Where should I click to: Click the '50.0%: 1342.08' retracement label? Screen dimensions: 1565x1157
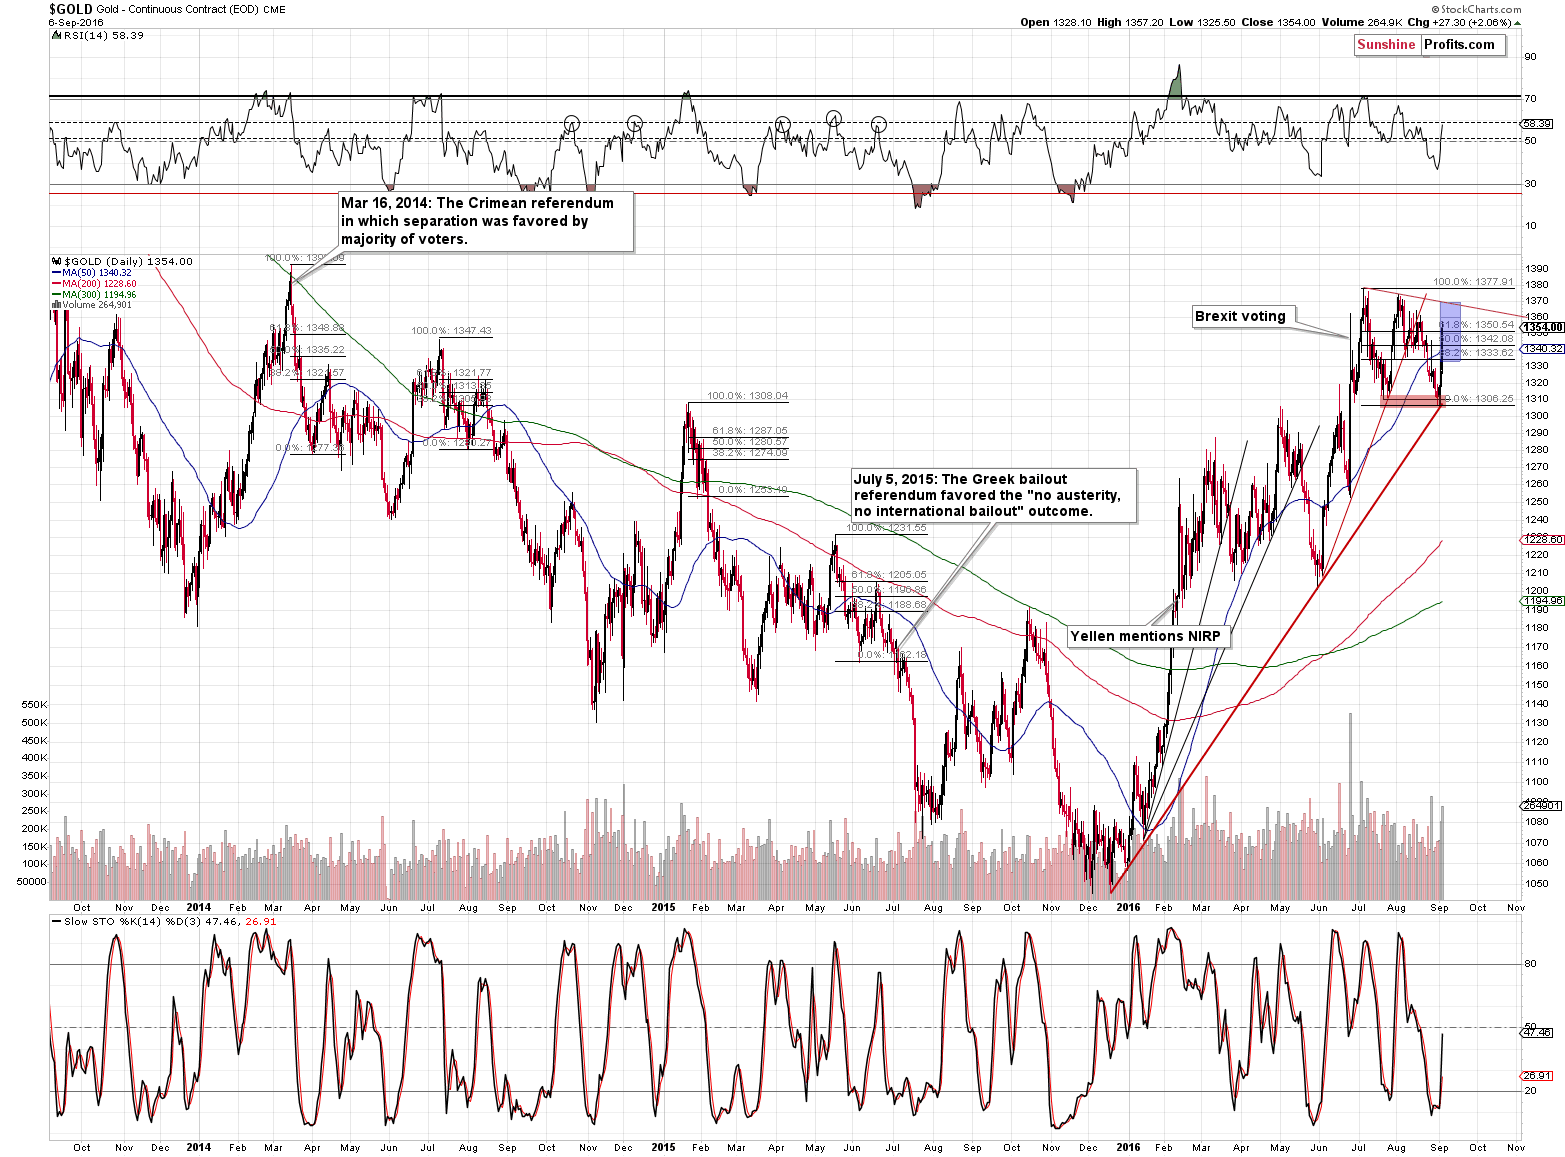[1476, 339]
